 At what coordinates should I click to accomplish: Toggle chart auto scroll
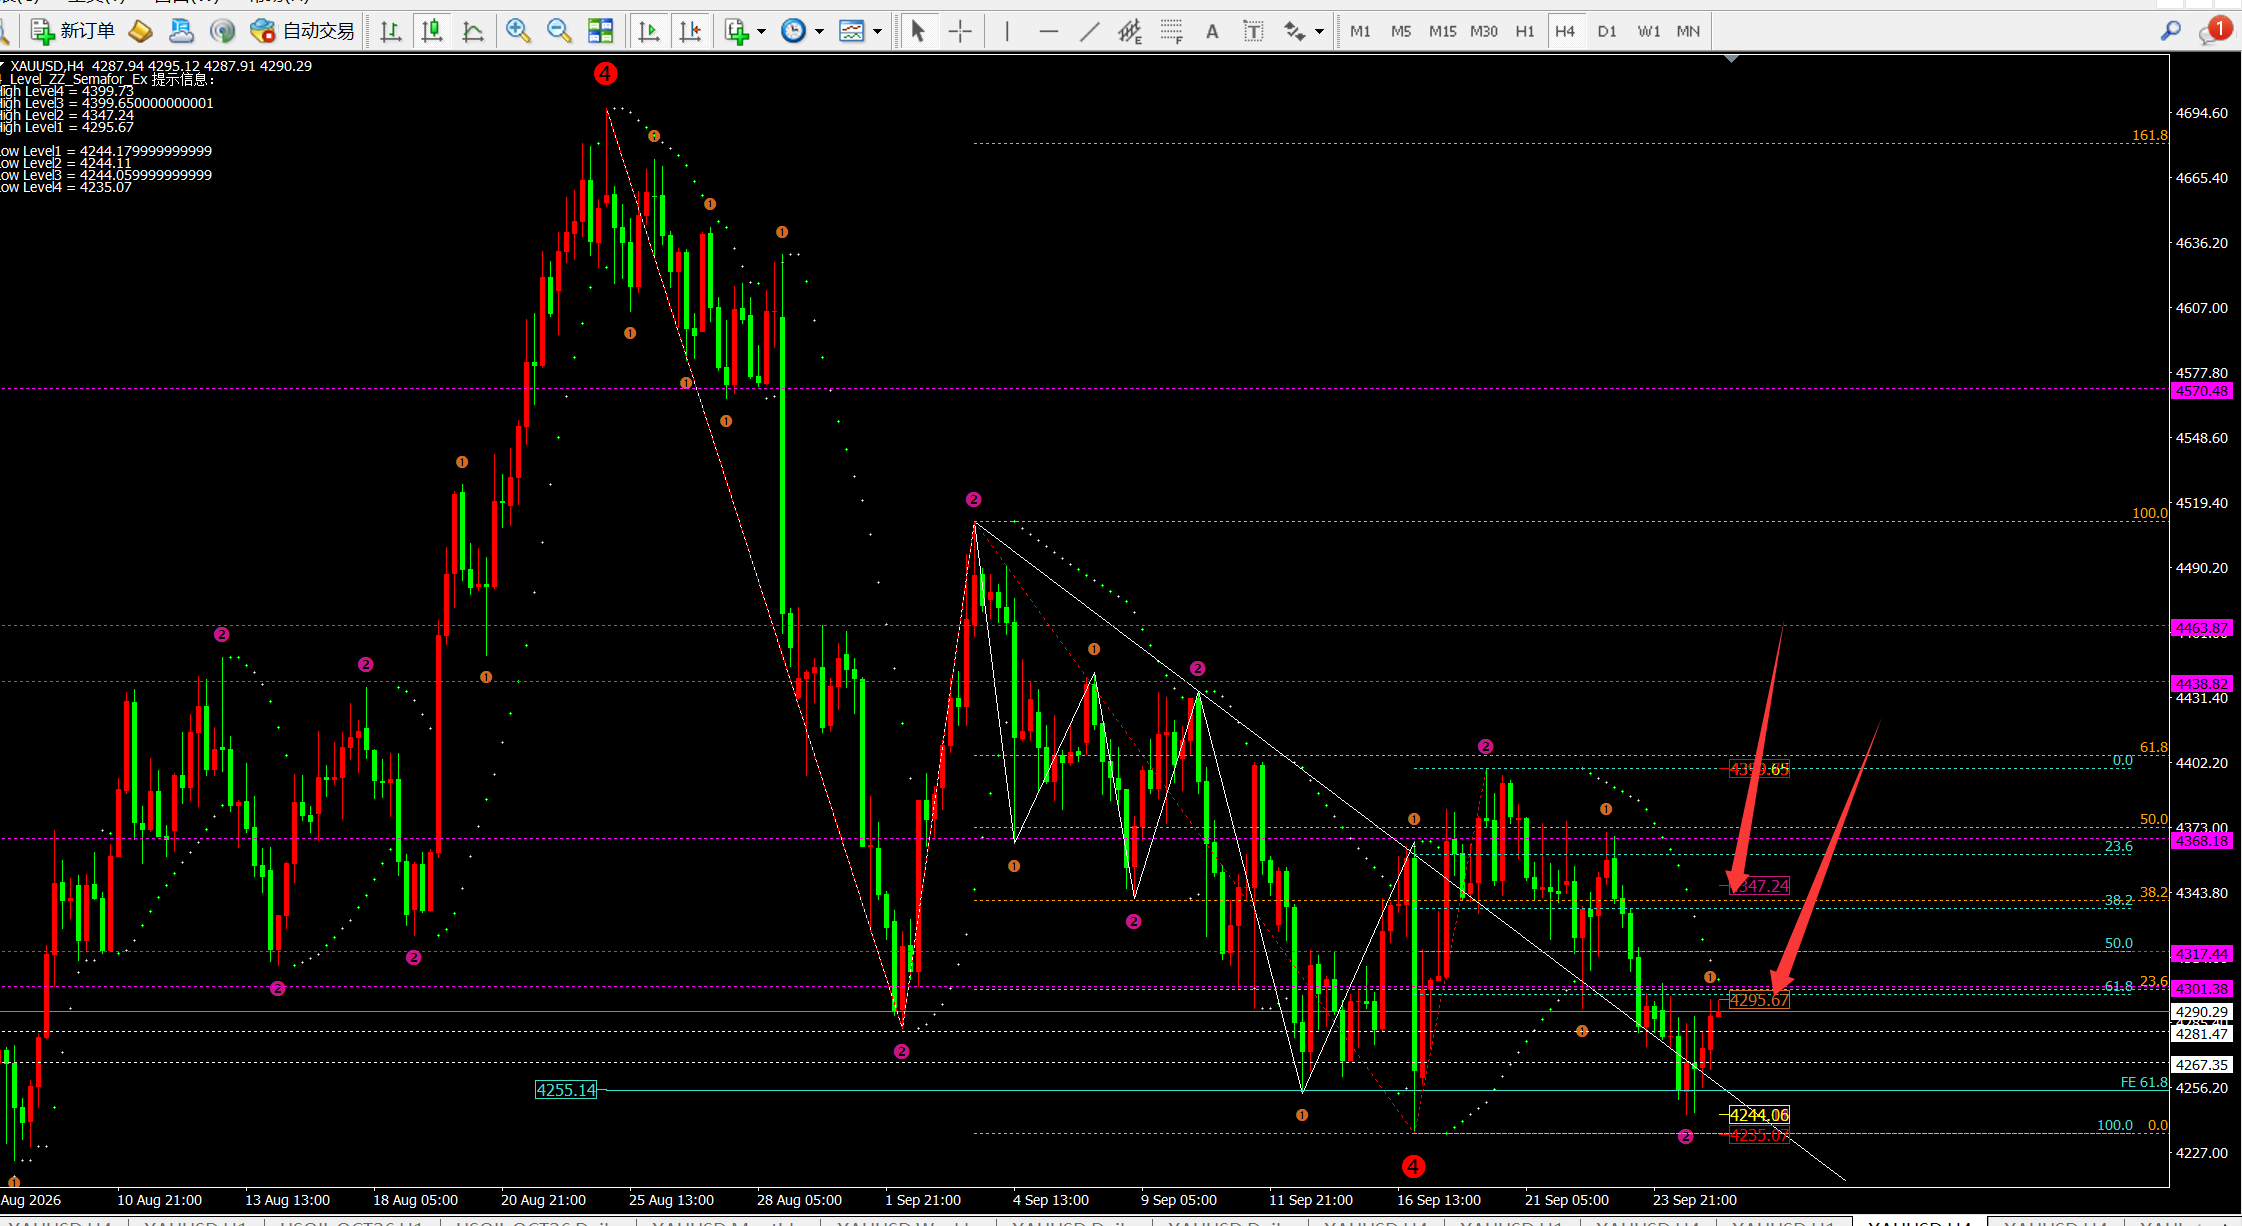pos(649,31)
